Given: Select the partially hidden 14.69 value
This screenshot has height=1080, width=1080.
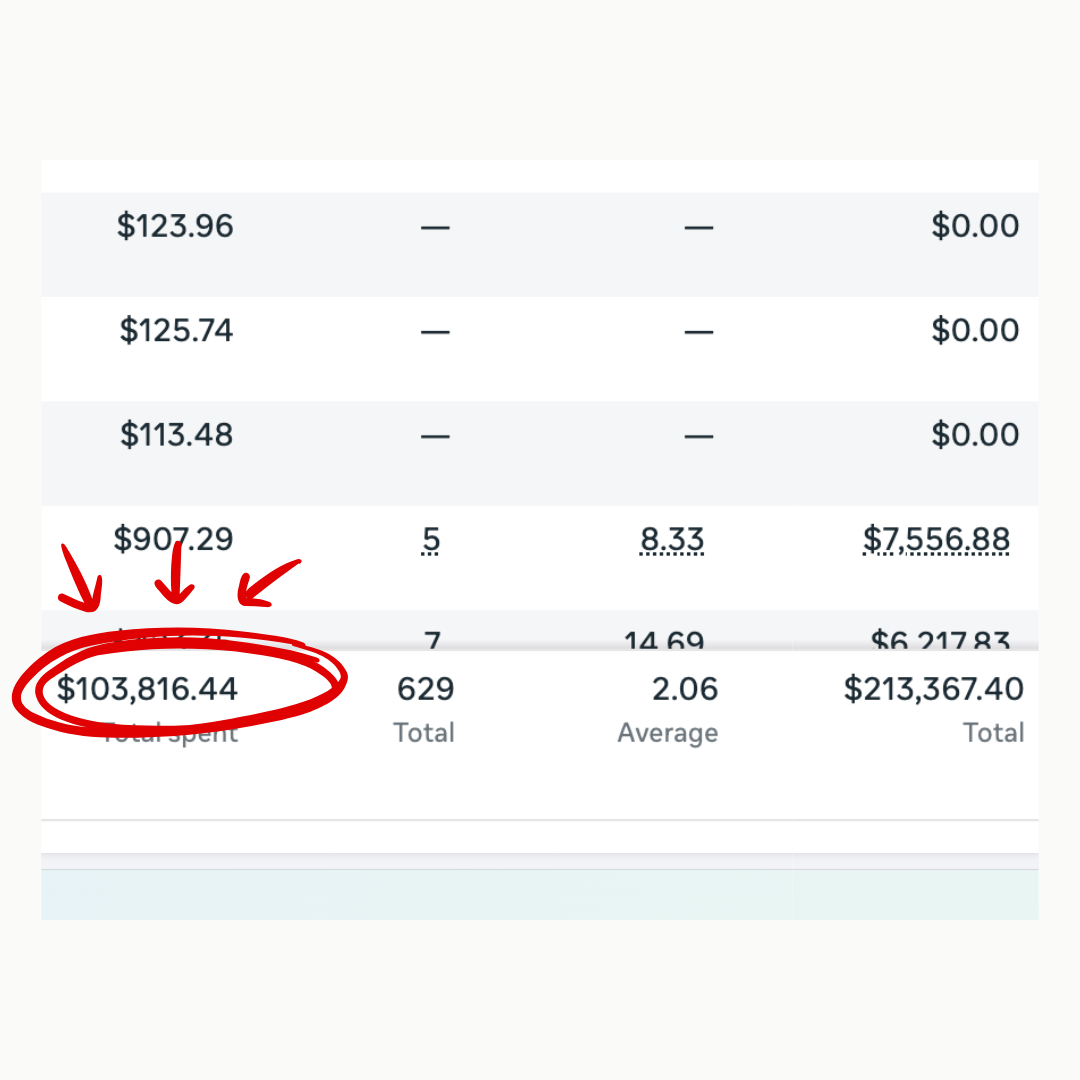Looking at the screenshot, I should [664, 640].
